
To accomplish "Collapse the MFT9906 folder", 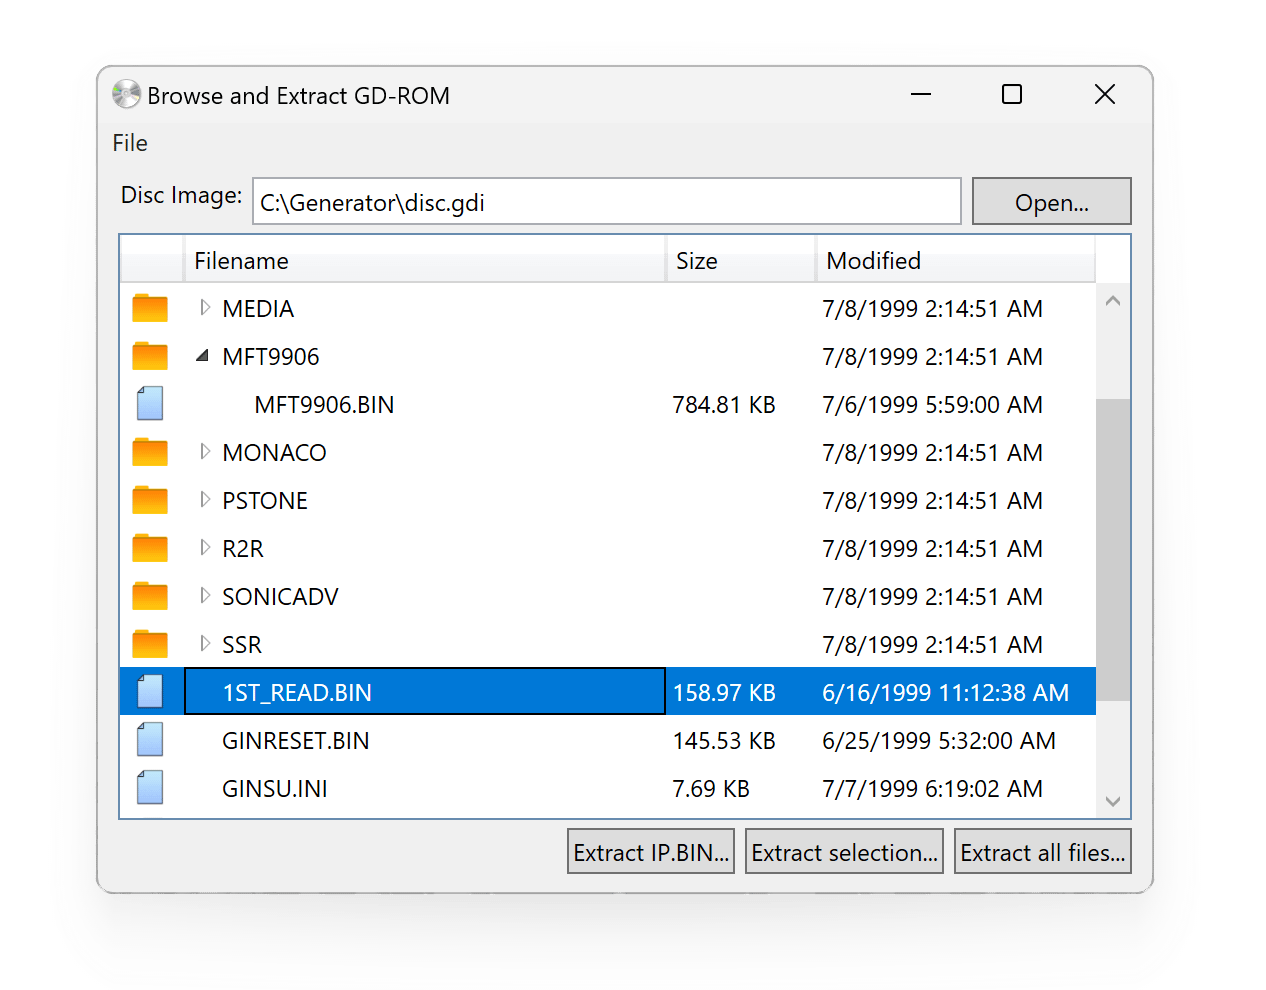I will coord(203,356).
